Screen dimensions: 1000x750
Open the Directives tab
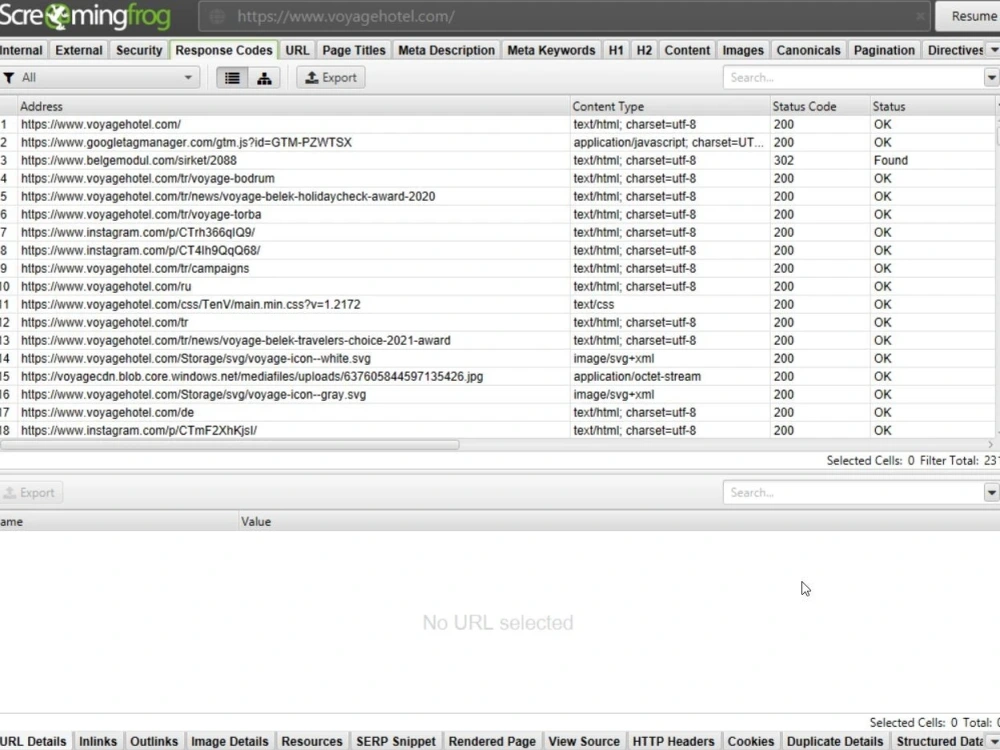pos(955,50)
